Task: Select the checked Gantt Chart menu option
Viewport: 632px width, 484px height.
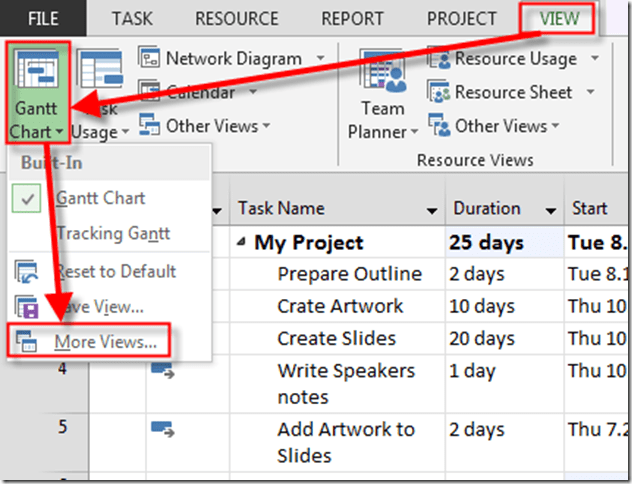Action: [x=100, y=198]
